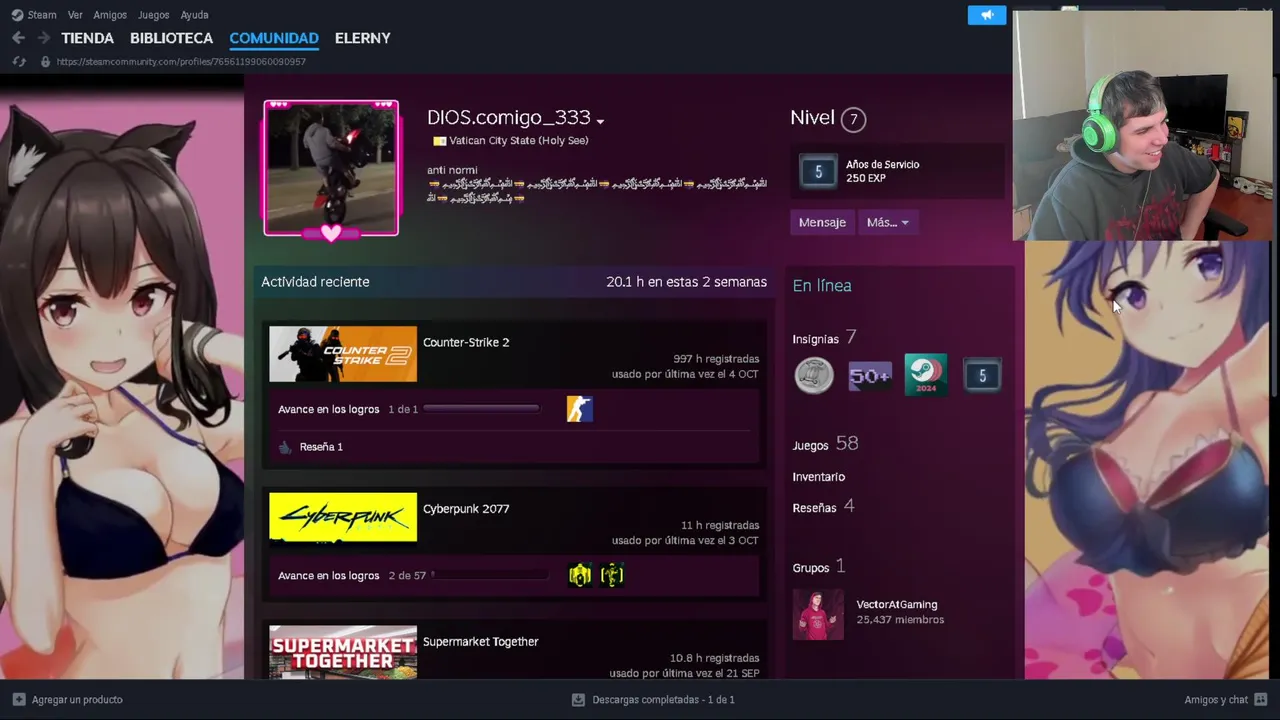Click the 50+ game collector badge

pyautogui.click(x=870, y=376)
